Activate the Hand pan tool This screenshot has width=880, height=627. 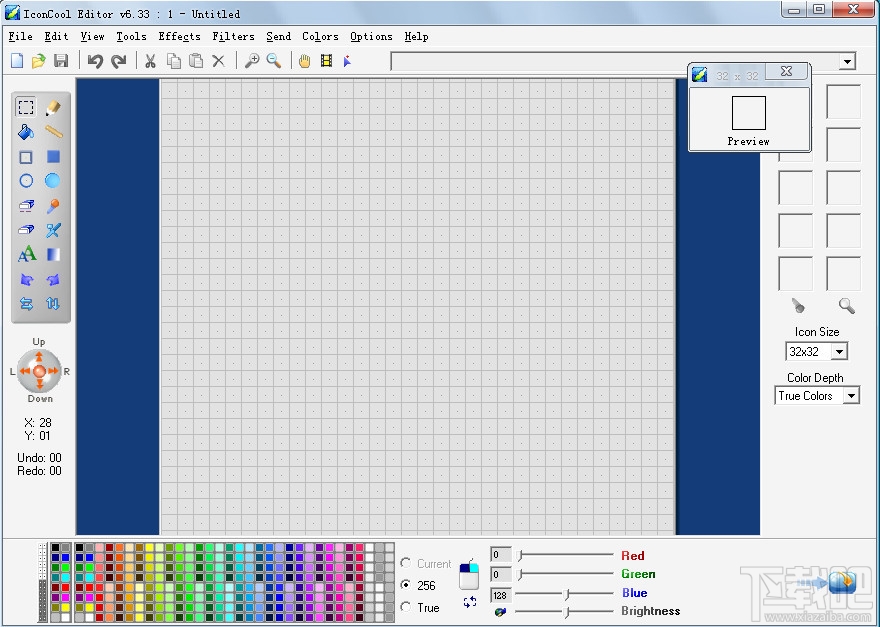tap(304, 61)
